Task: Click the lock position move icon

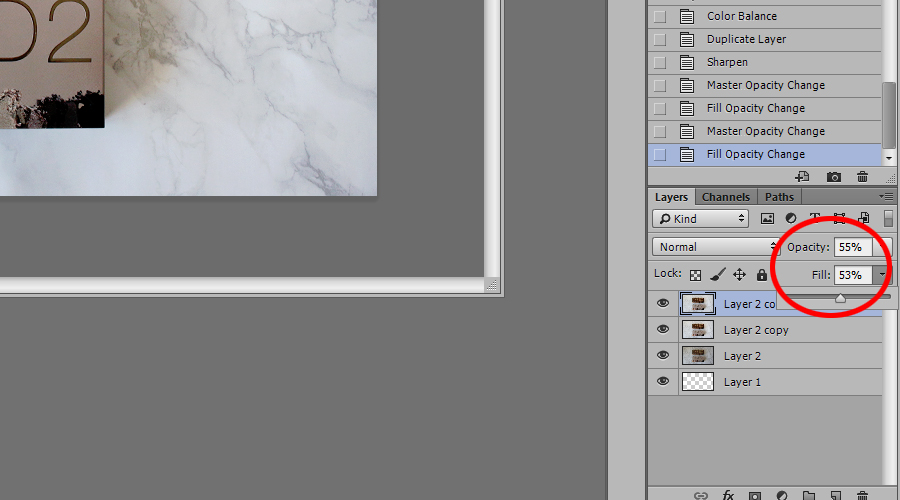Action: 740,274
